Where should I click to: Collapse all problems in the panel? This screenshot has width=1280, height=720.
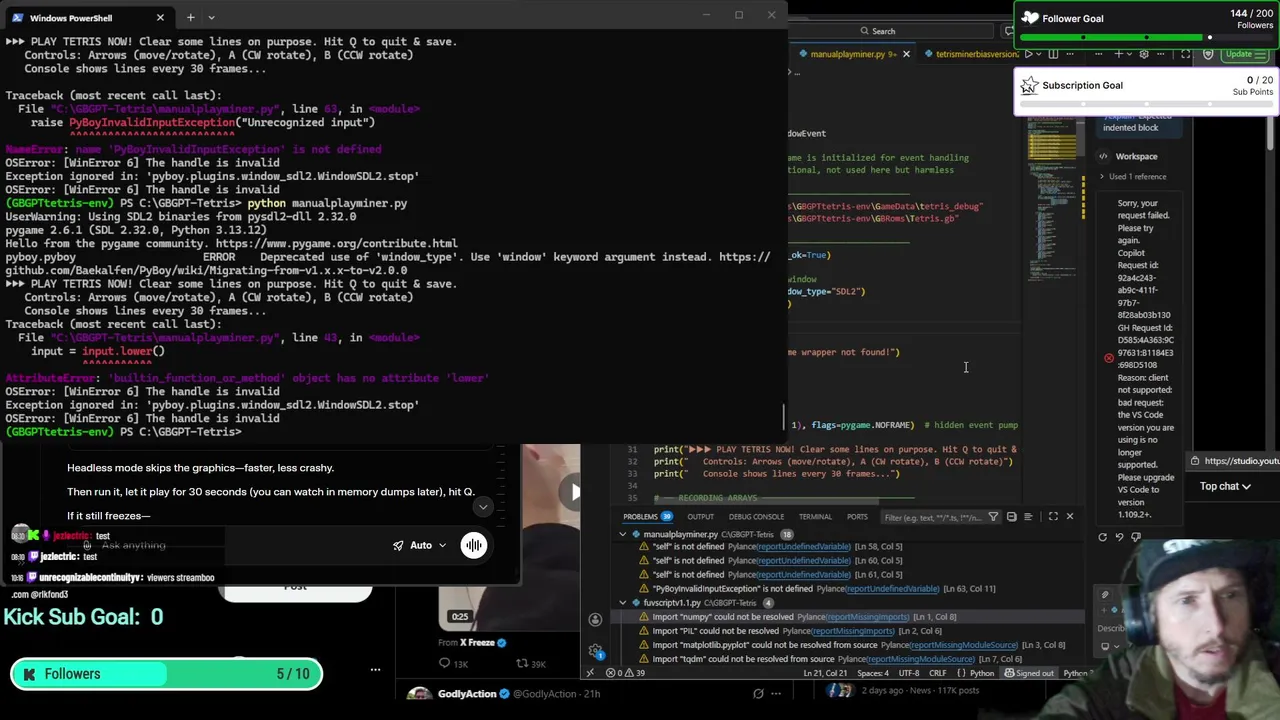click(1011, 517)
